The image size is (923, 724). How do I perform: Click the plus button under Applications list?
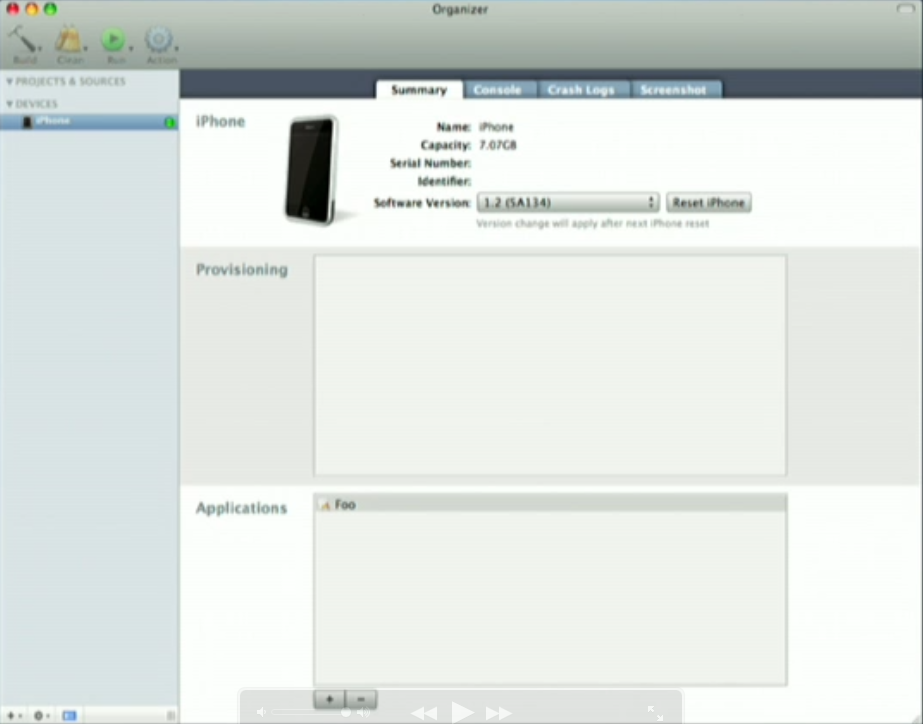pyautogui.click(x=328, y=699)
